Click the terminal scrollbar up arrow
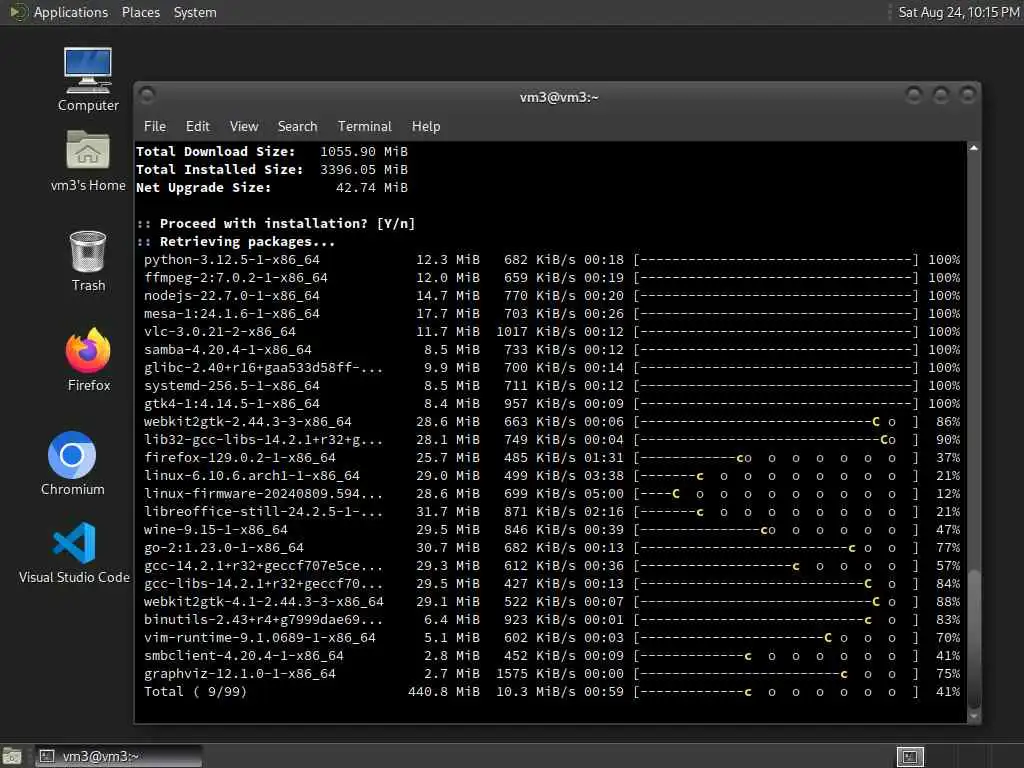1024x768 pixels. pyautogui.click(x=974, y=148)
